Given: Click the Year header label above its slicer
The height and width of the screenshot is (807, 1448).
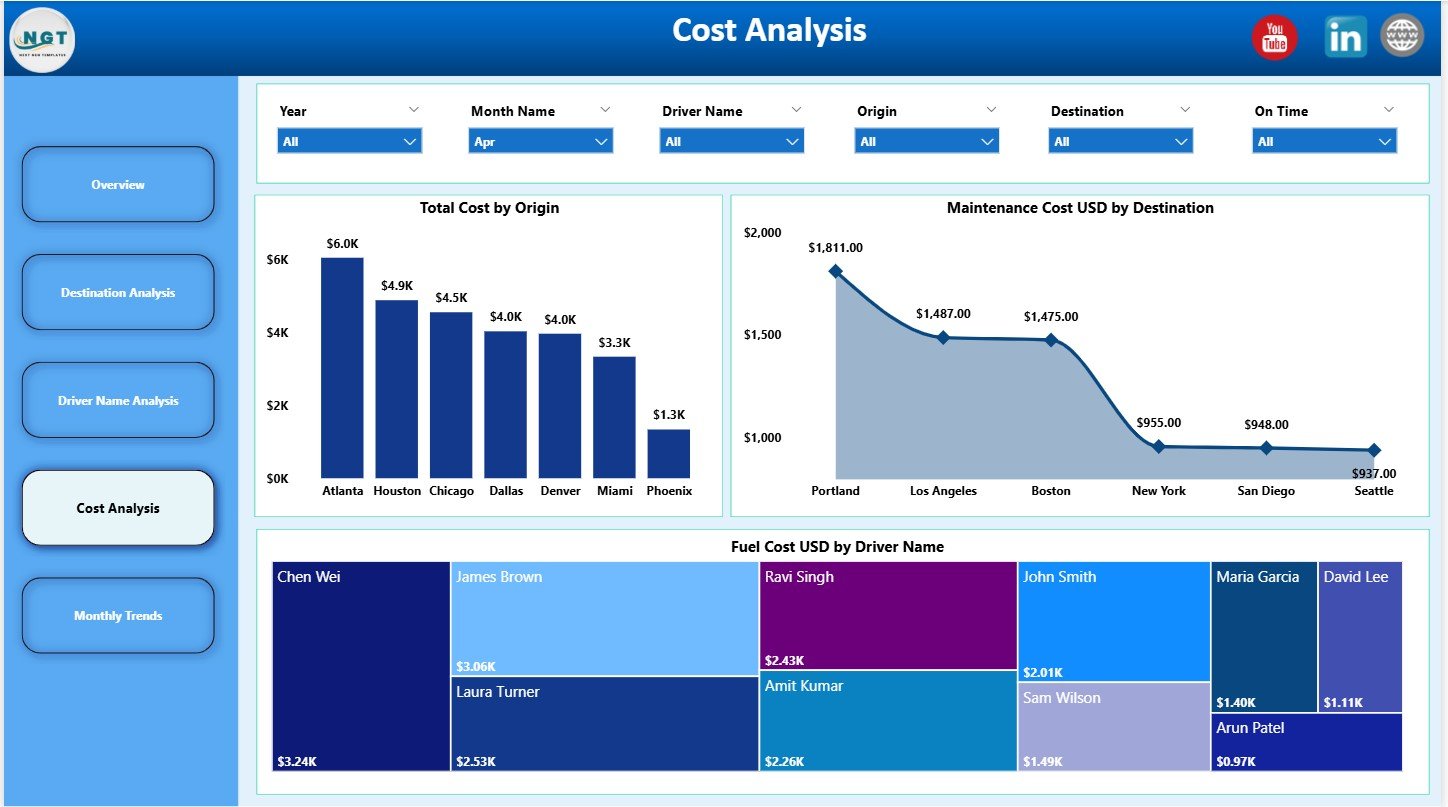Looking at the screenshot, I should coord(293,110).
